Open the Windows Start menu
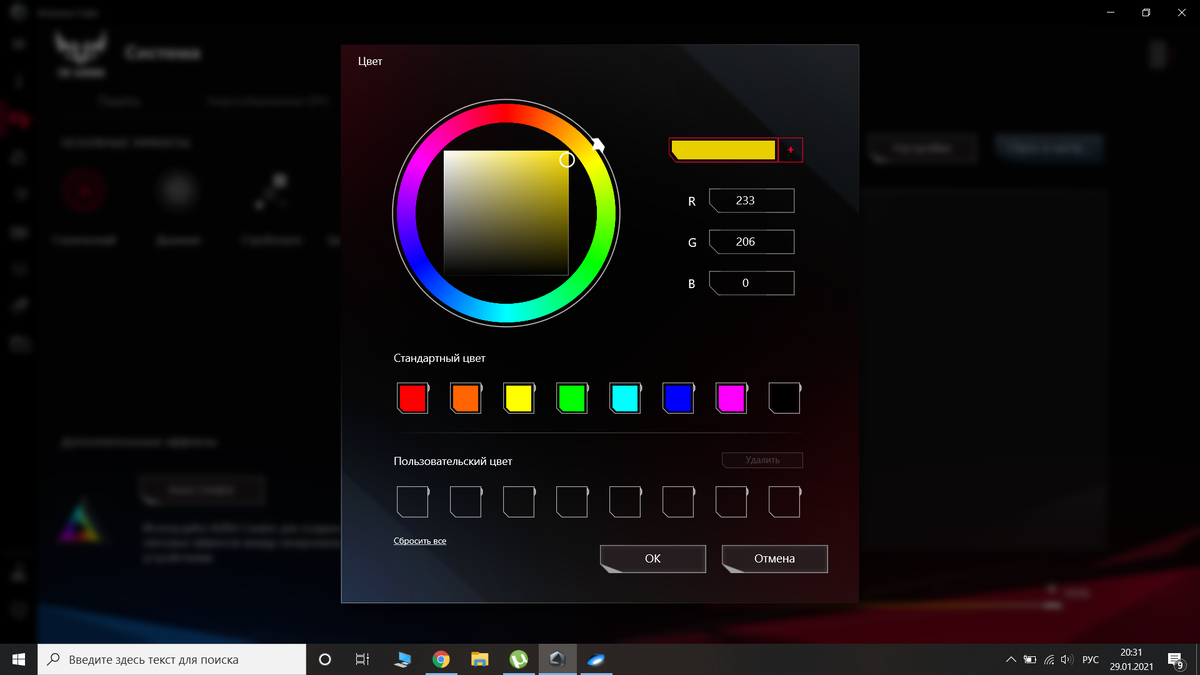 19,659
